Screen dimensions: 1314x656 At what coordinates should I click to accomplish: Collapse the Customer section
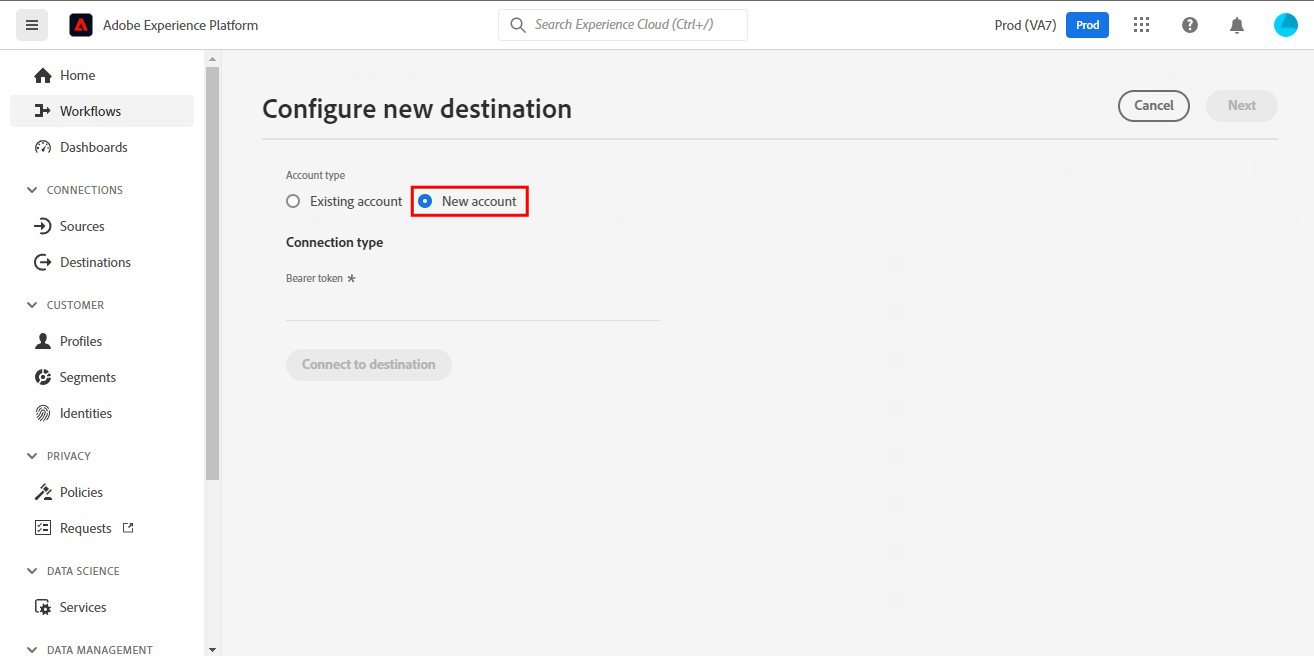tap(31, 305)
